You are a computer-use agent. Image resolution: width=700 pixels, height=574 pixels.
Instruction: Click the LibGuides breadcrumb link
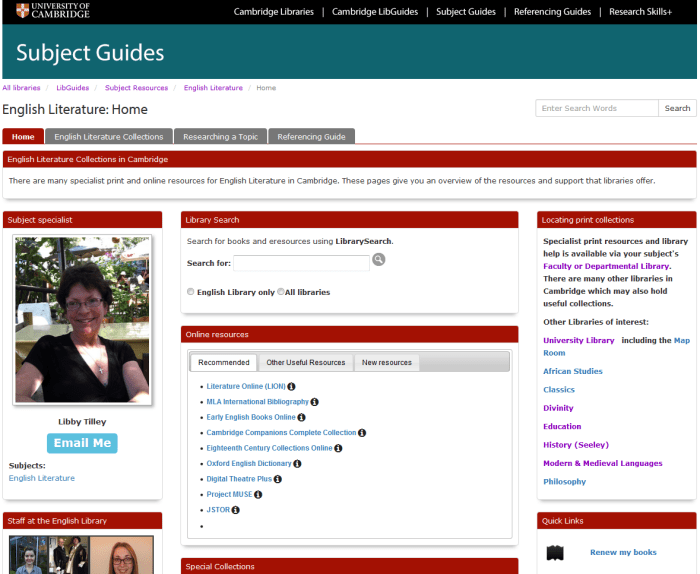tap(73, 88)
